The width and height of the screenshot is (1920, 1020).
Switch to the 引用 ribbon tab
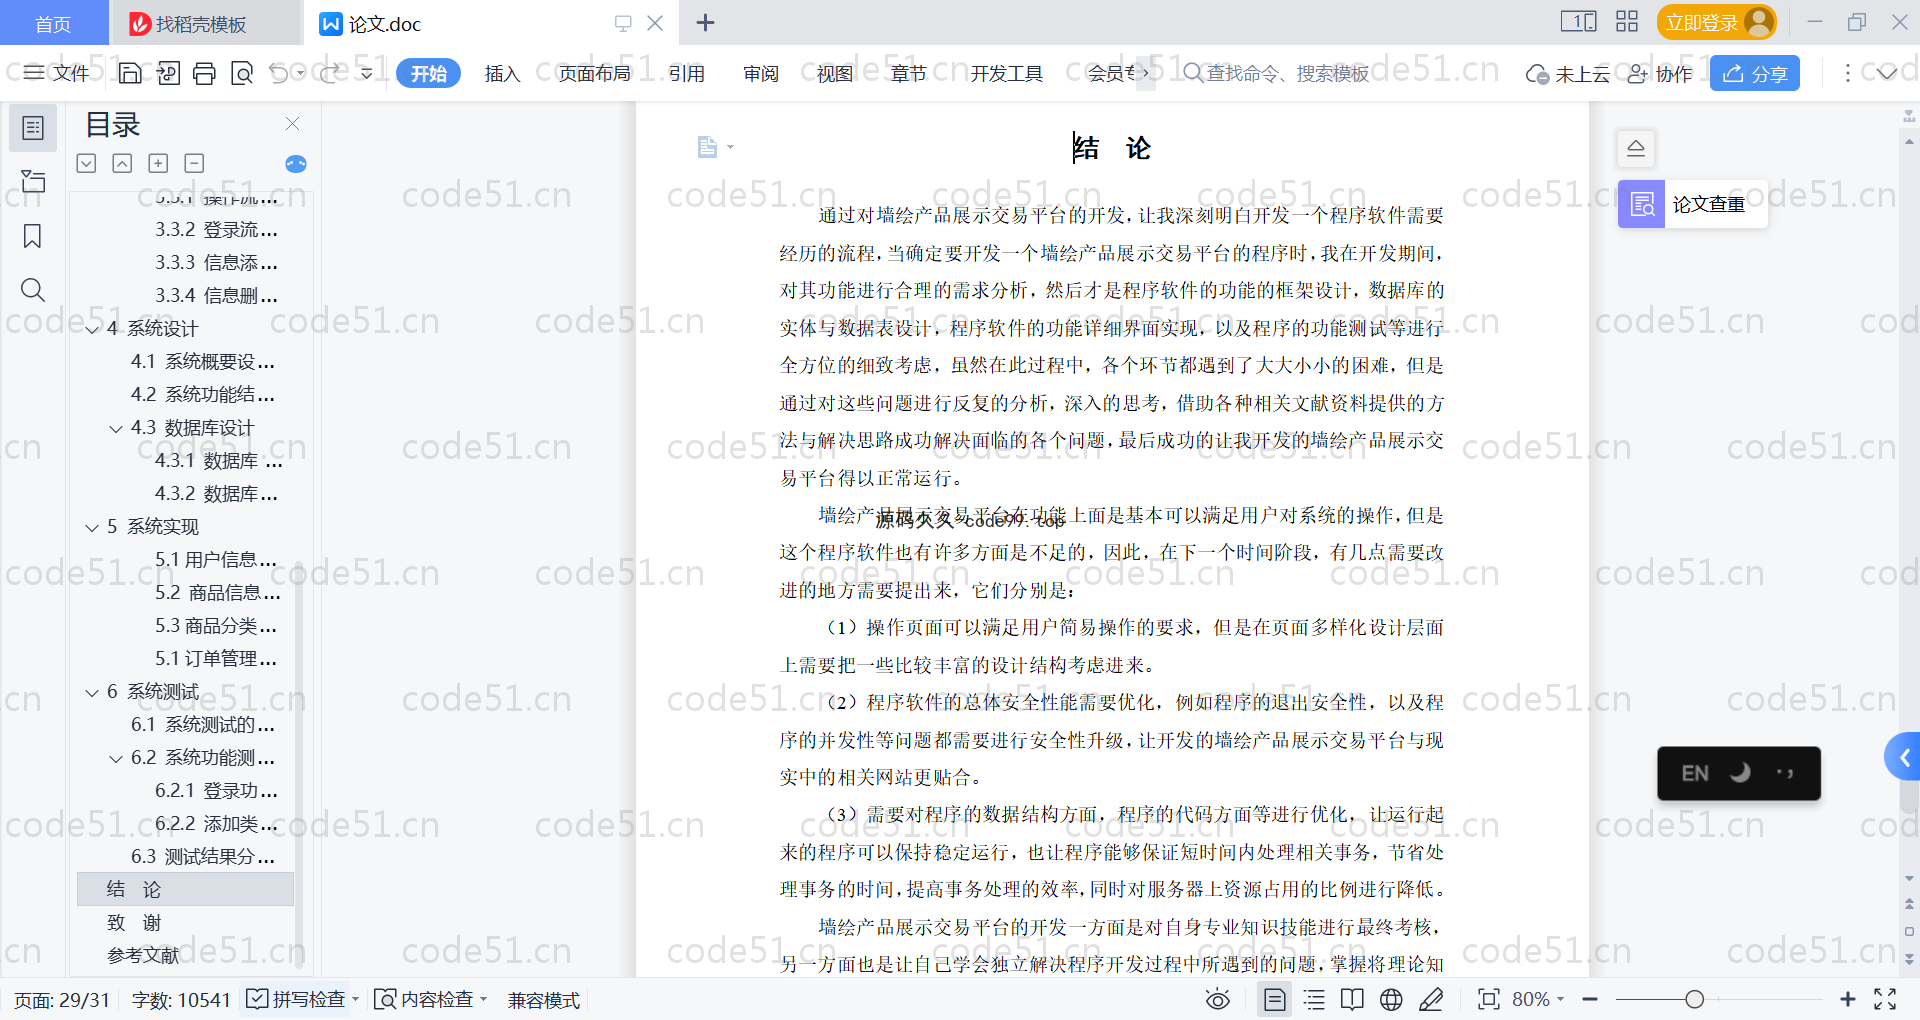tap(687, 73)
